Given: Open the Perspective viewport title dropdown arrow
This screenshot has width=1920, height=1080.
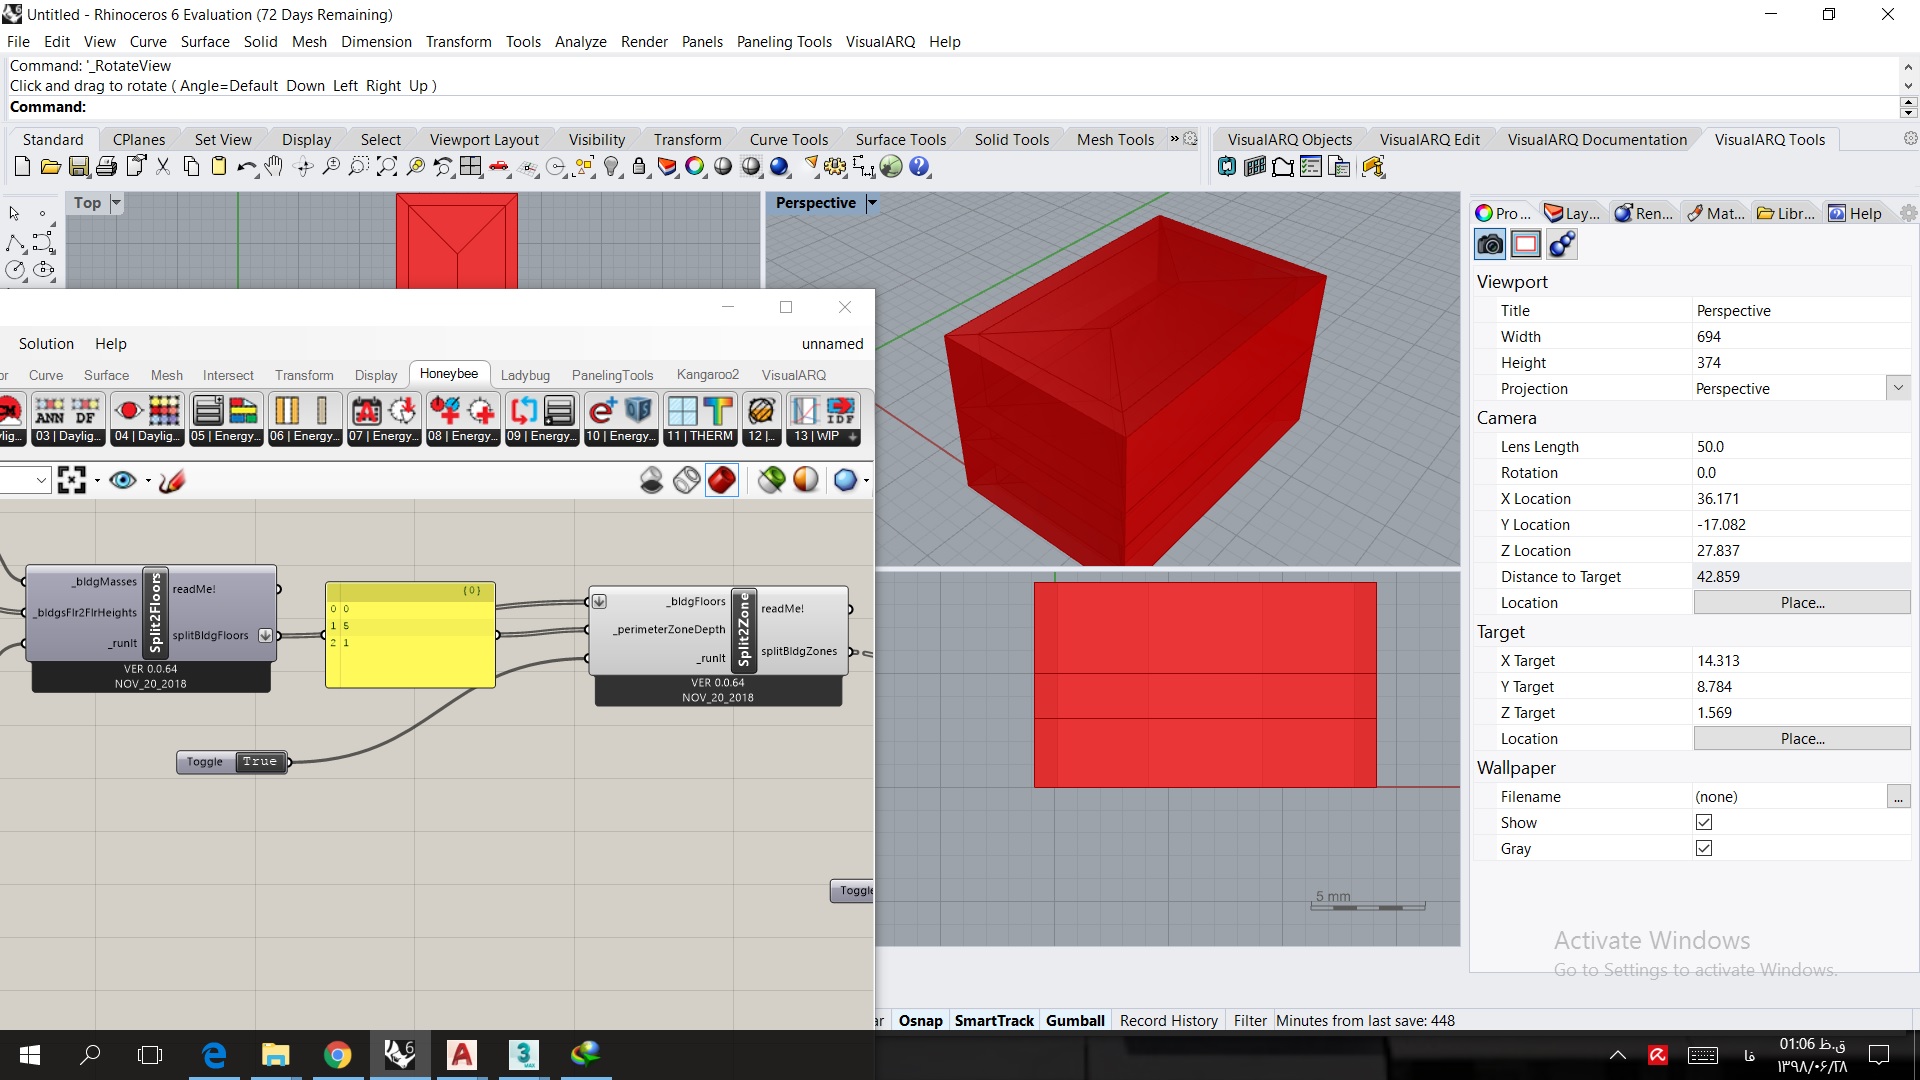Looking at the screenshot, I should (x=872, y=203).
